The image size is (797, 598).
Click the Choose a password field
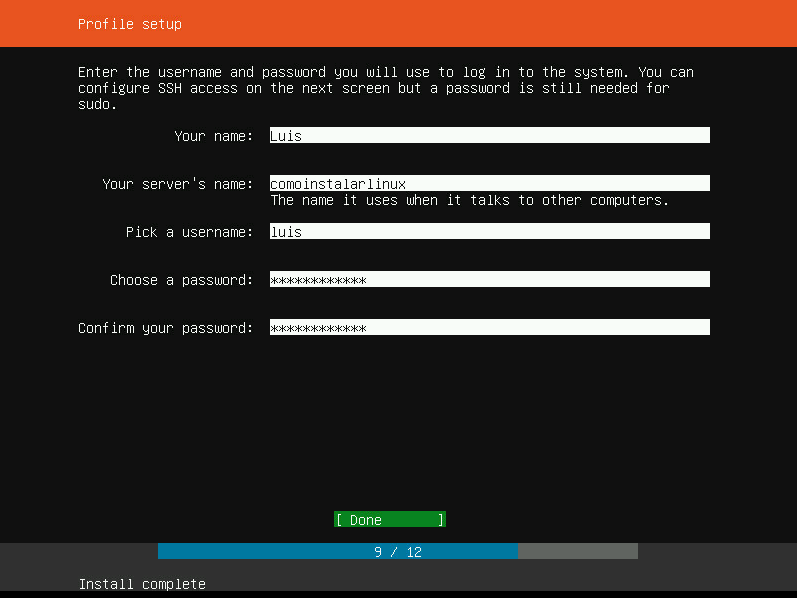point(489,280)
